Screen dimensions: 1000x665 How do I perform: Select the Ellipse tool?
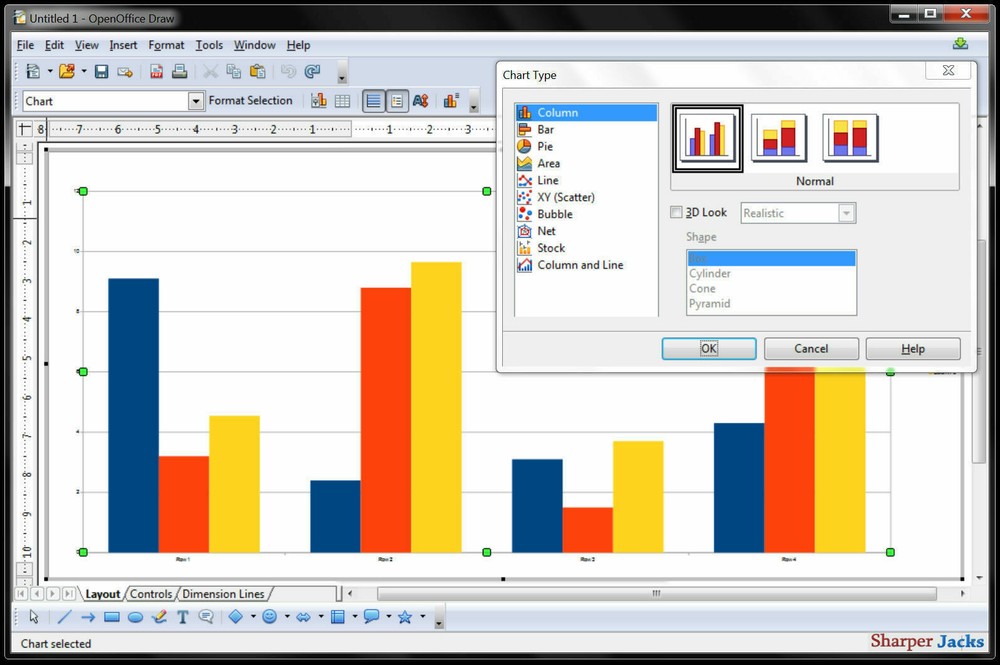136,617
